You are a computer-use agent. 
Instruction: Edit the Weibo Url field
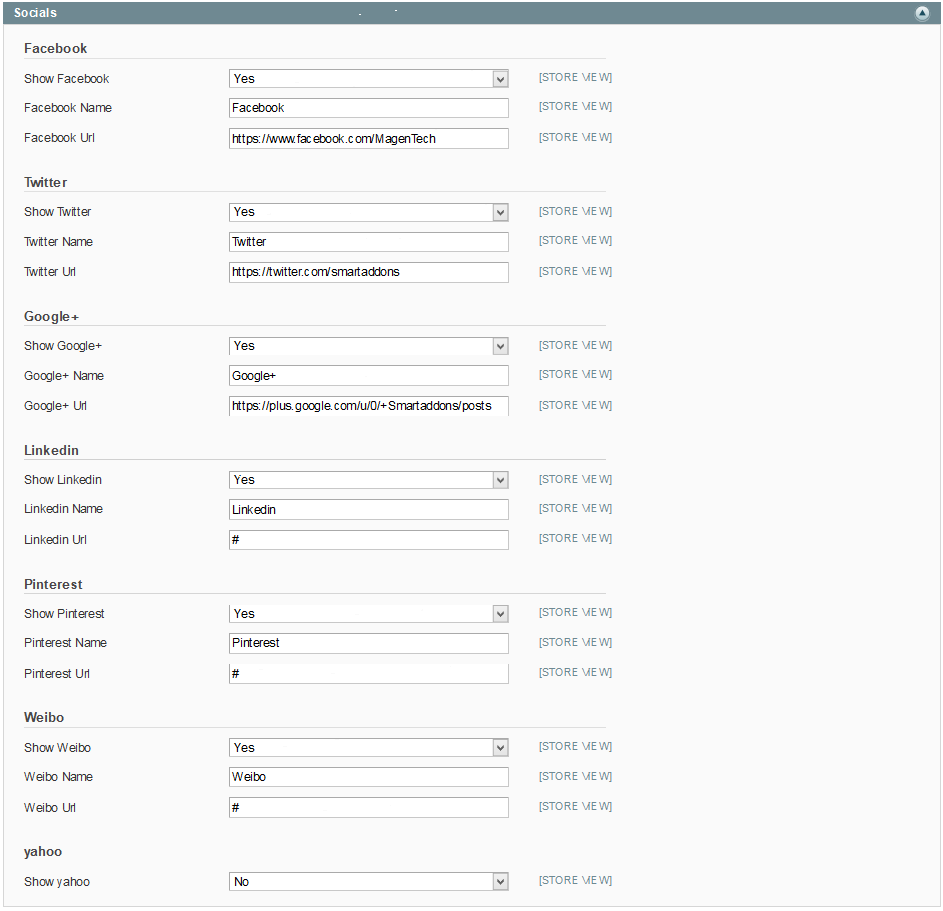pyautogui.click(x=369, y=808)
